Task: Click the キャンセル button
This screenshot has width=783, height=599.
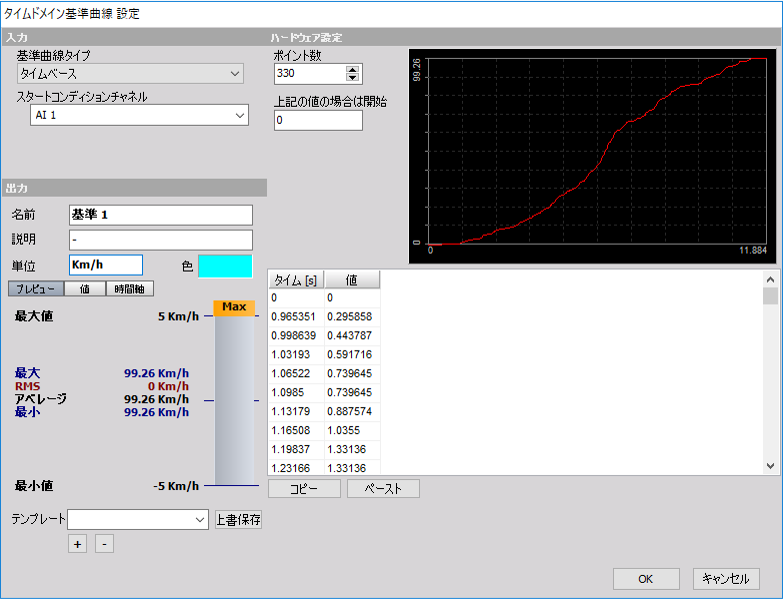Action: point(726,579)
